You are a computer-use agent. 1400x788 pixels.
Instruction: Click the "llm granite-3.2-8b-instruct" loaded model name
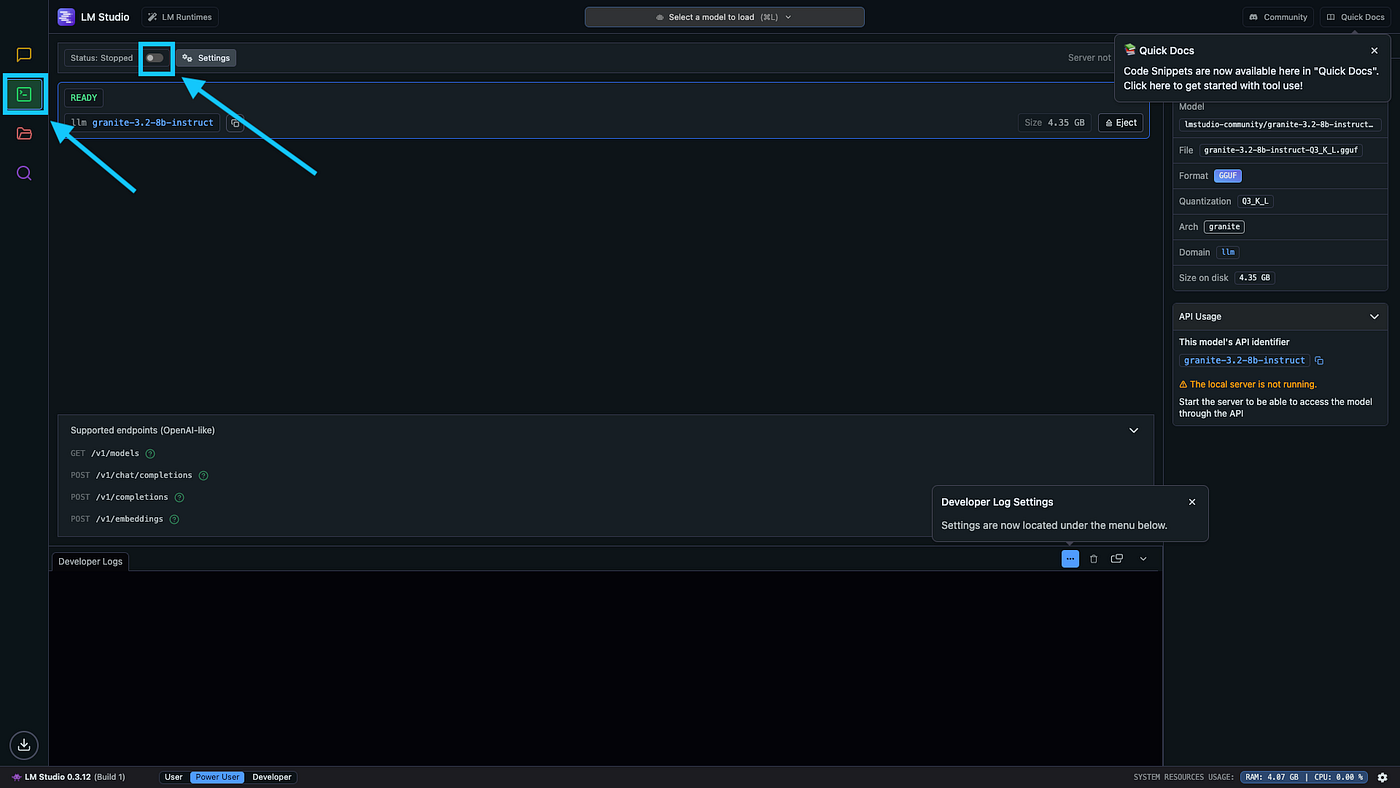tap(142, 123)
